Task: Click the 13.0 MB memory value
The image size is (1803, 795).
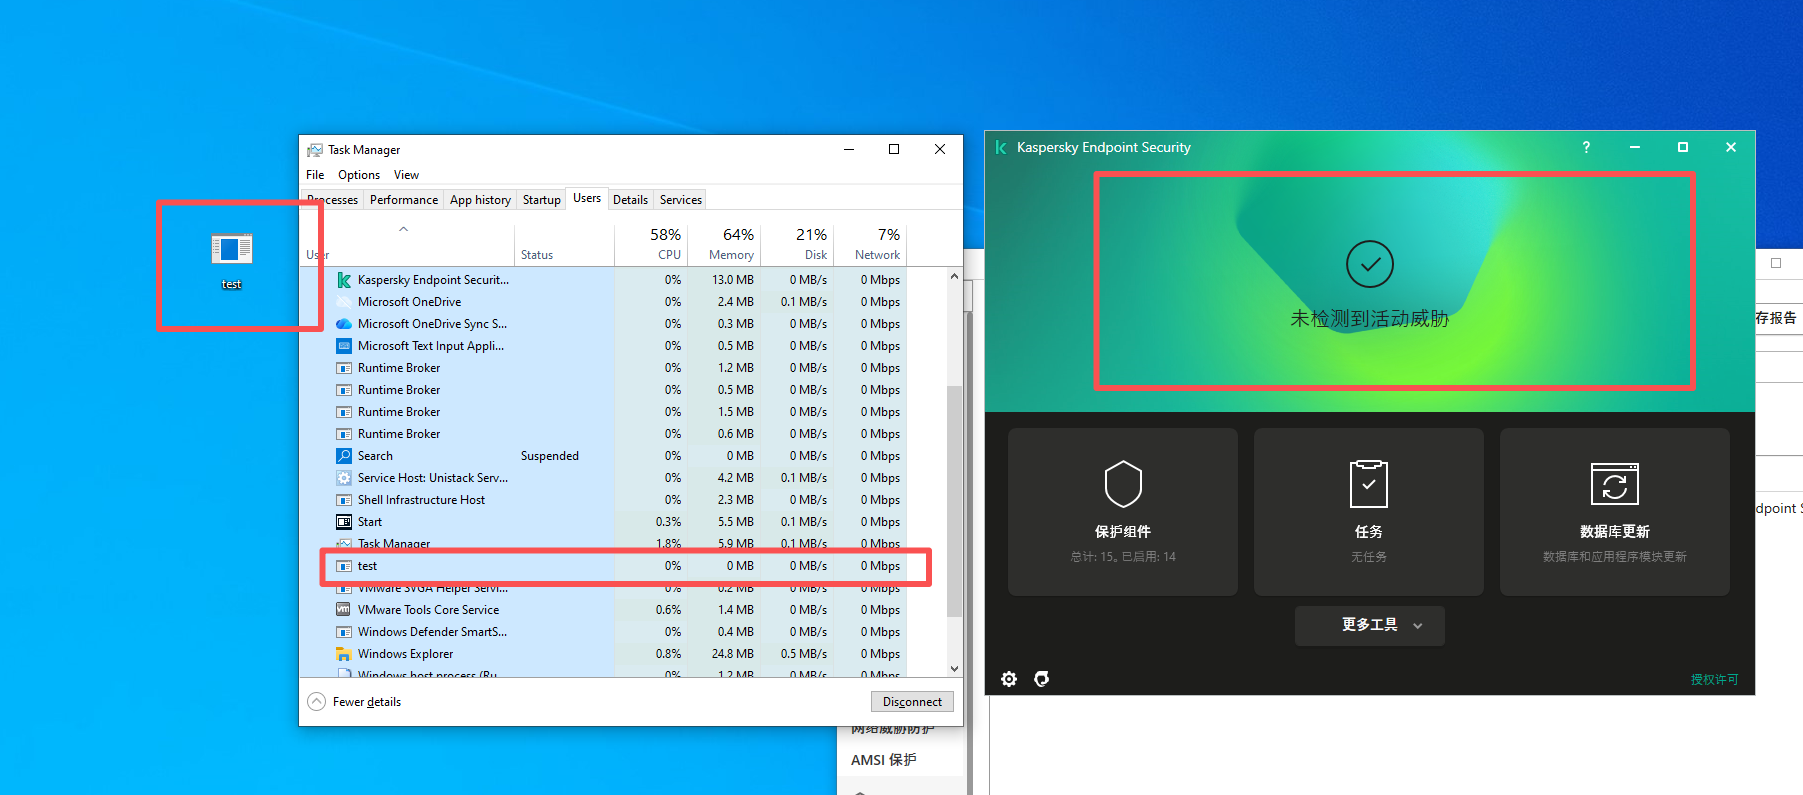Action: coord(733,280)
